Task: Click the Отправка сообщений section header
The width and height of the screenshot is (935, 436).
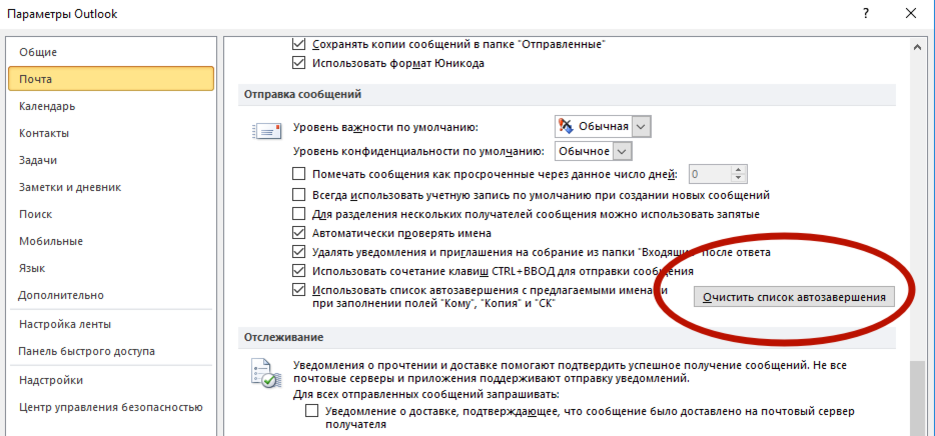Action: (x=302, y=94)
